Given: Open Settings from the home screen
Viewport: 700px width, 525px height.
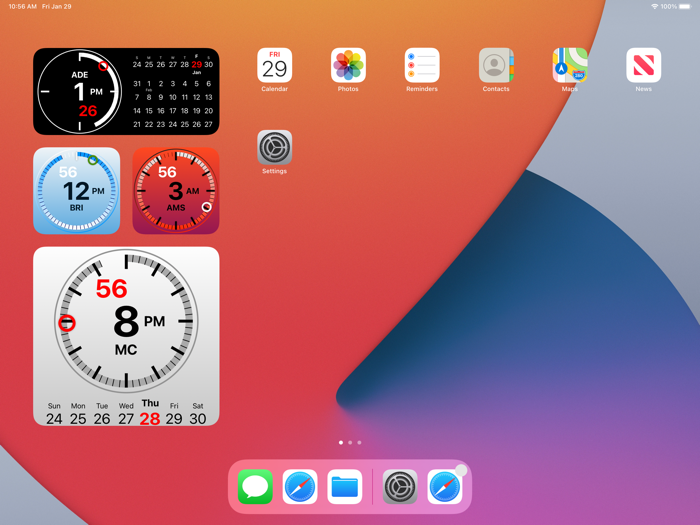Looking at the screenshot, I should pyautogui.click(x=275, y=147).
